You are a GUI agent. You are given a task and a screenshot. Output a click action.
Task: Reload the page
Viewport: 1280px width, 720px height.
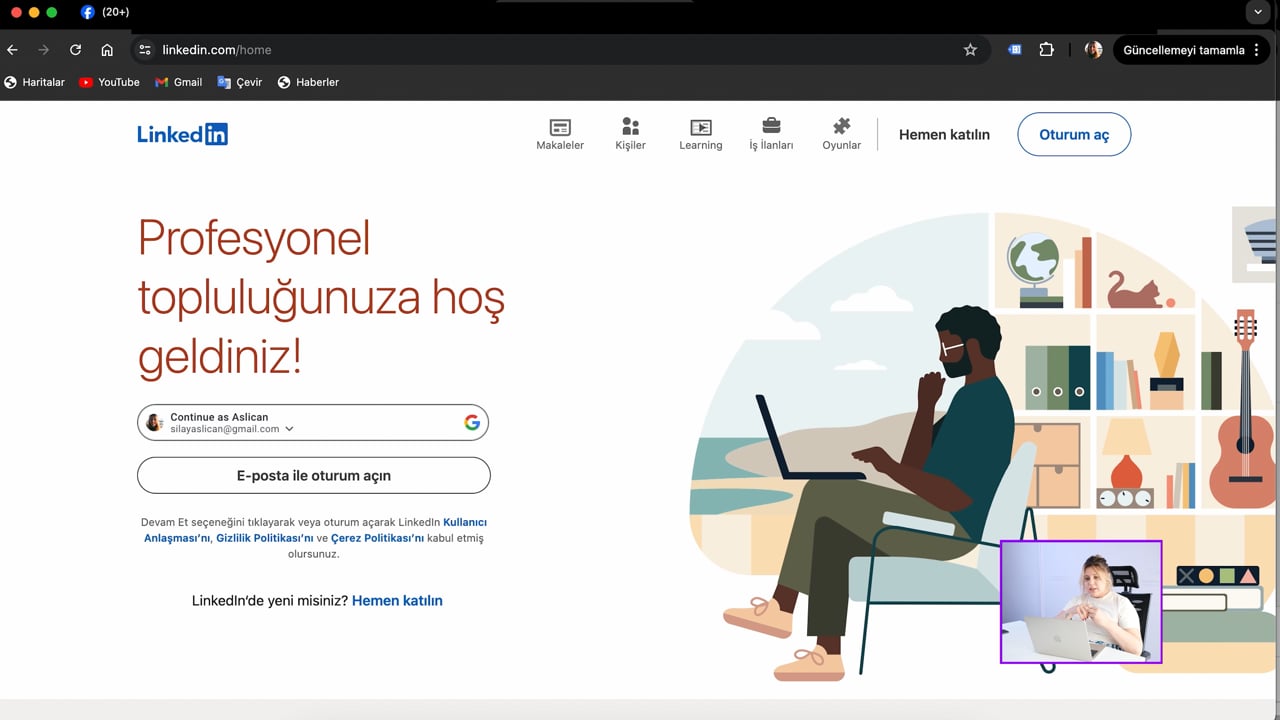point(75,50)
